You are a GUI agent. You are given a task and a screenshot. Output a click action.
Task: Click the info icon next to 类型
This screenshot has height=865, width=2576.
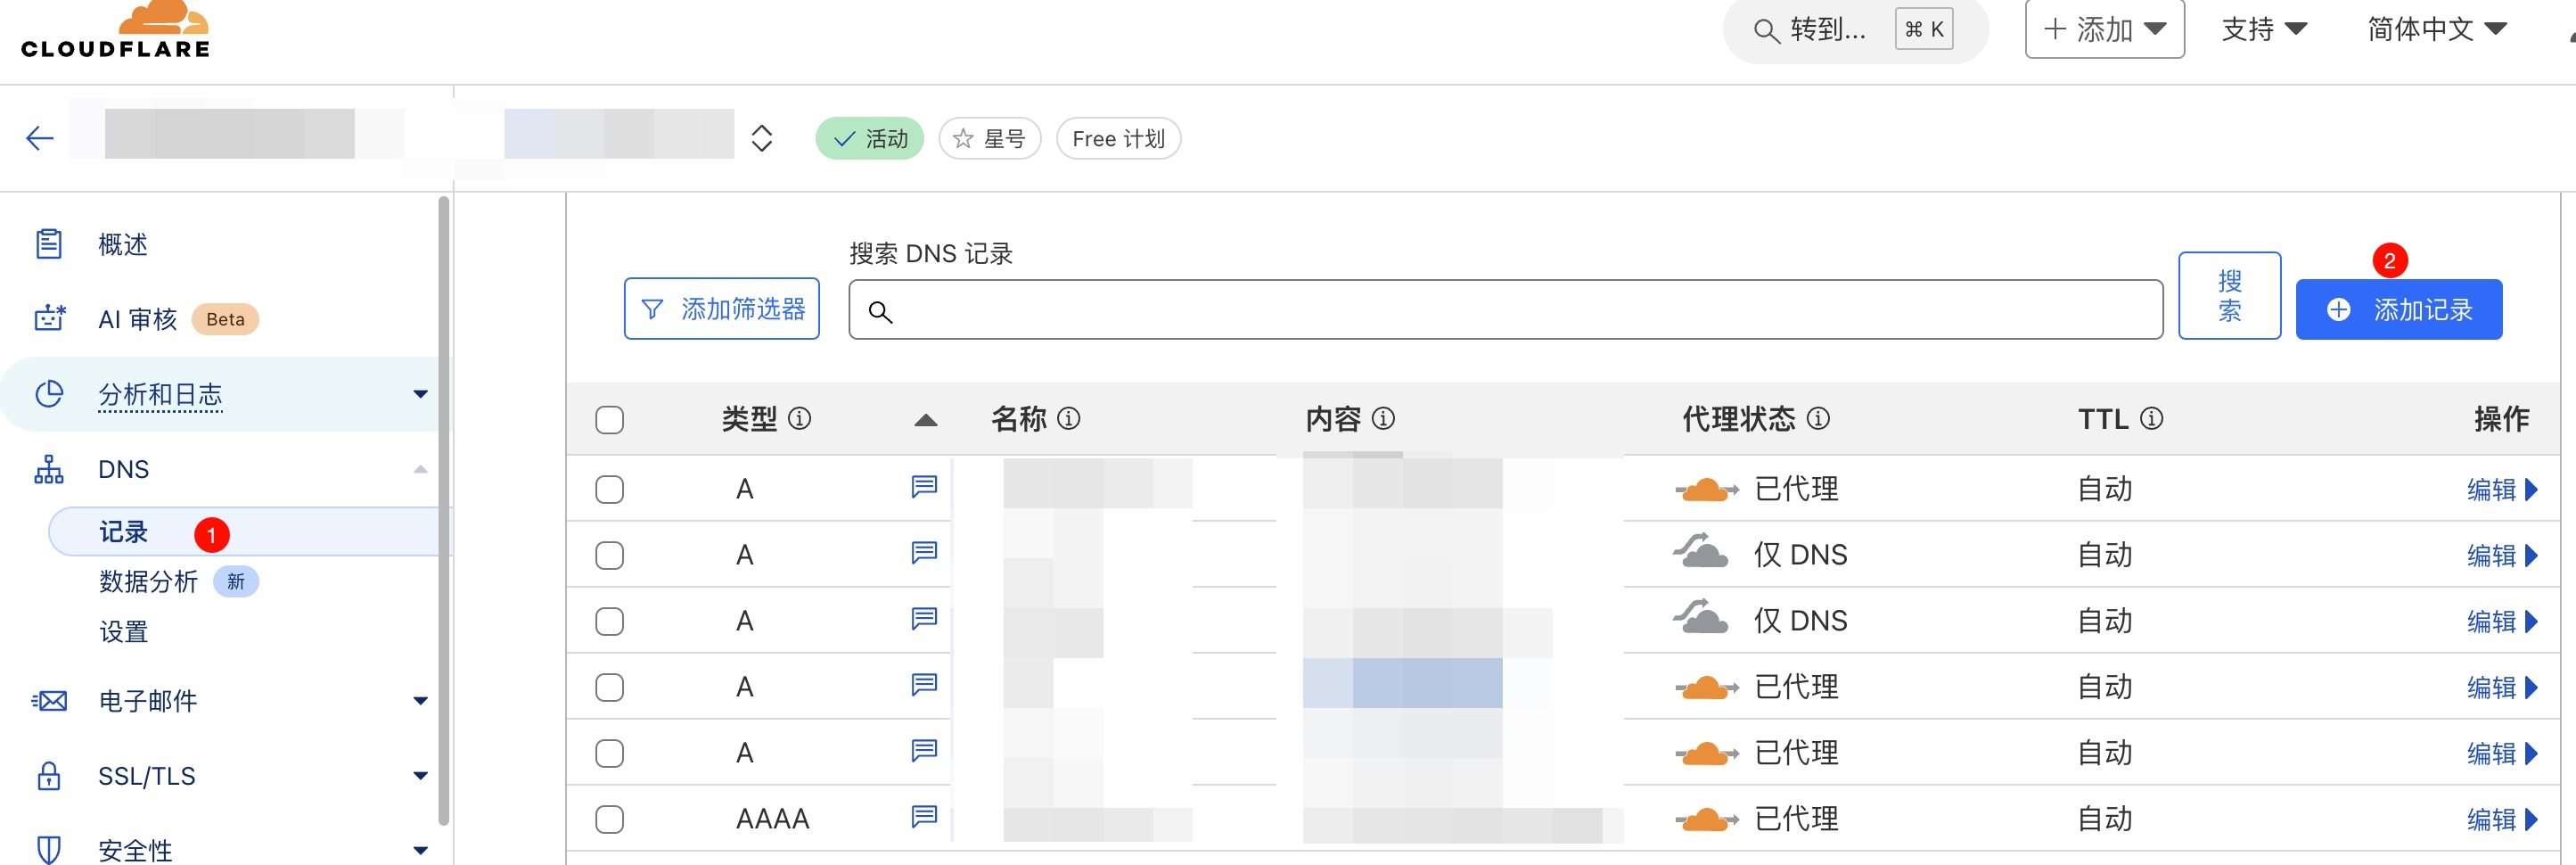[800, 418]
